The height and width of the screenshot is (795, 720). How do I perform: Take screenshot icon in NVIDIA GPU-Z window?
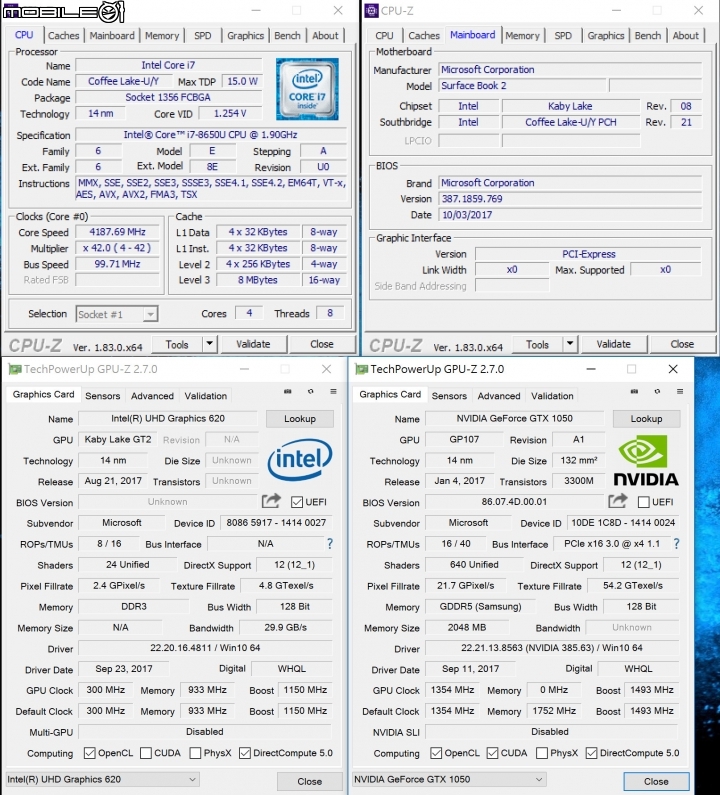634,391
